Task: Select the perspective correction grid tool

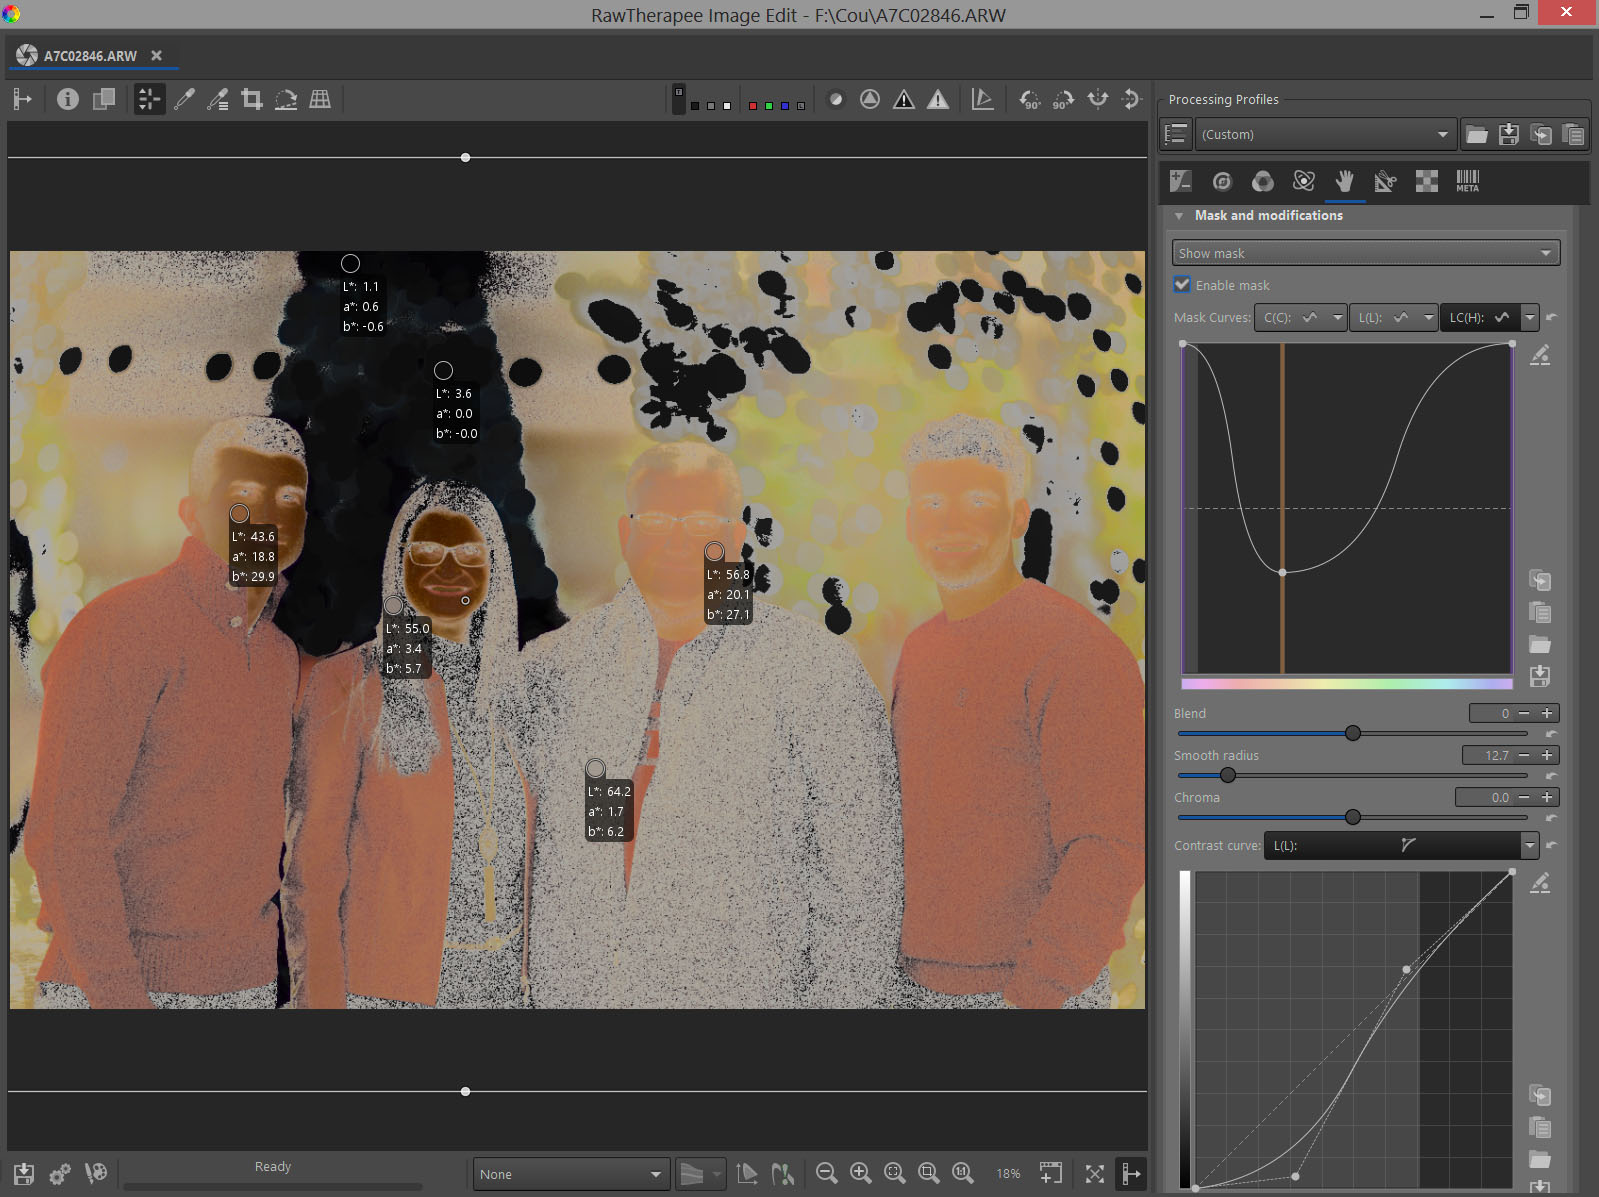Action: pos(320,99)
